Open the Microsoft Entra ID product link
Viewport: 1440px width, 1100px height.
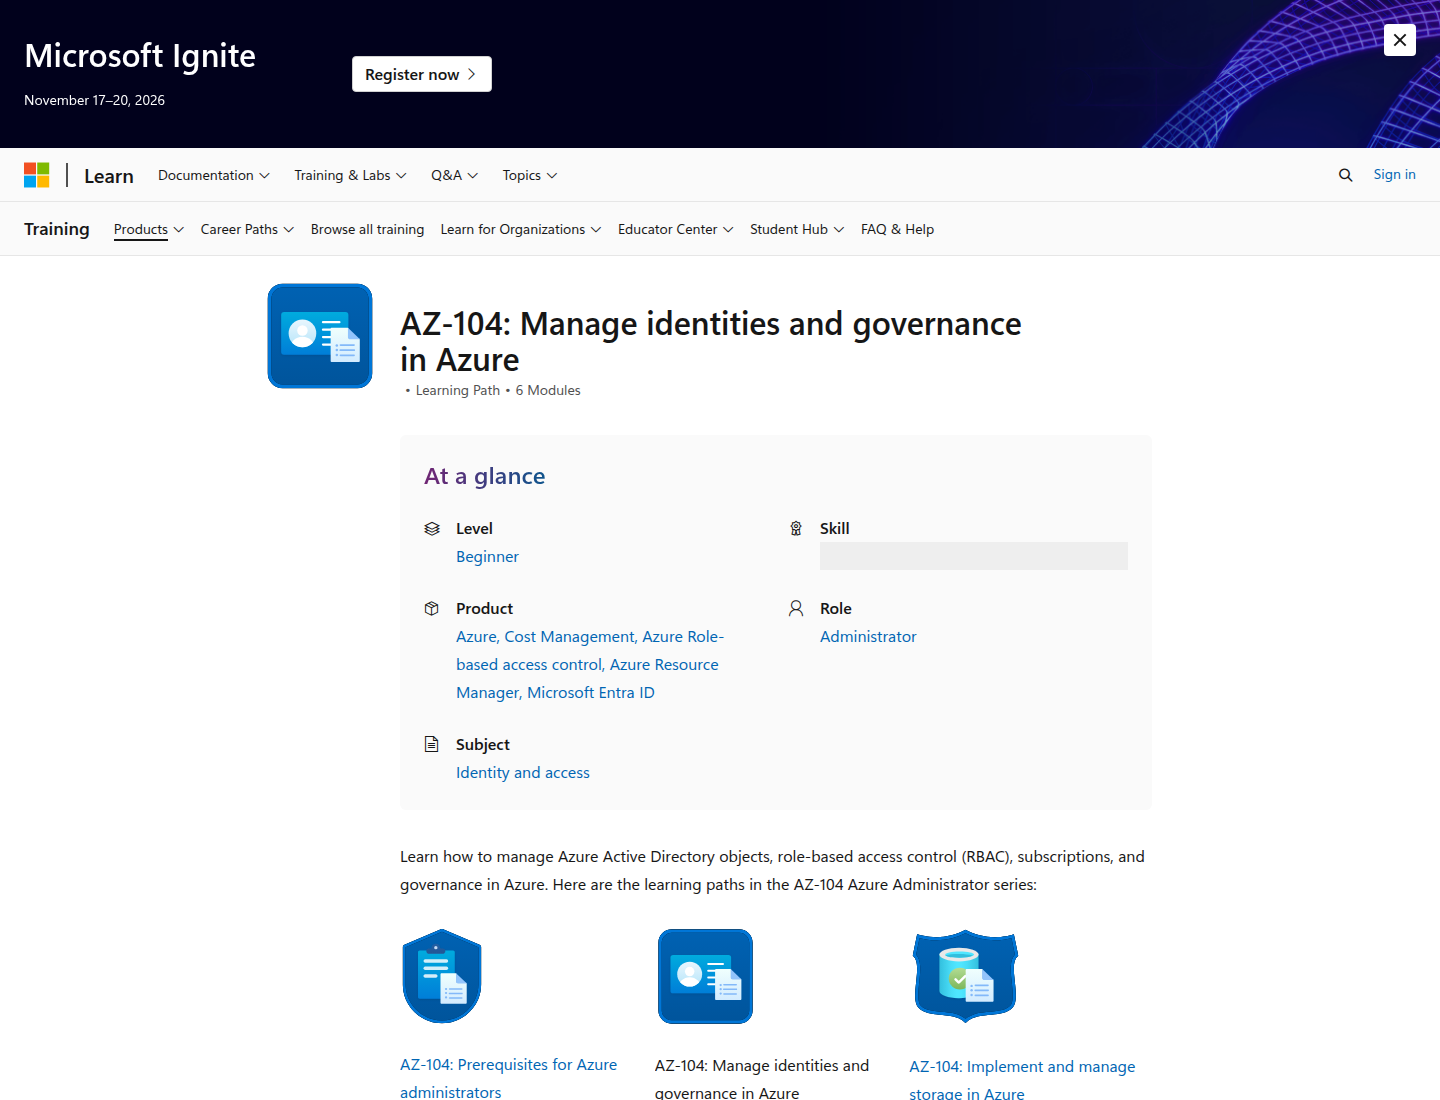[x=591, y=692]
